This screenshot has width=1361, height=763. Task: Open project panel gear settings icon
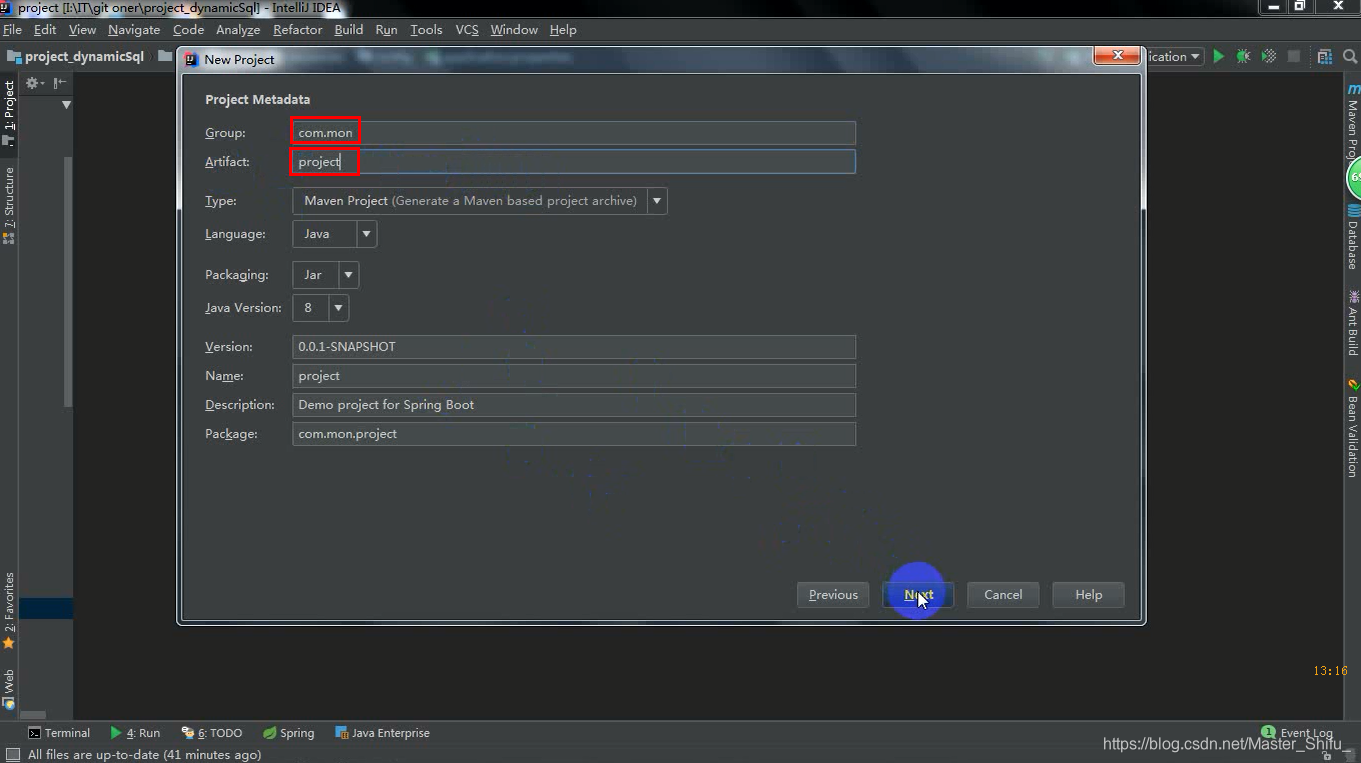coord(35,83)
